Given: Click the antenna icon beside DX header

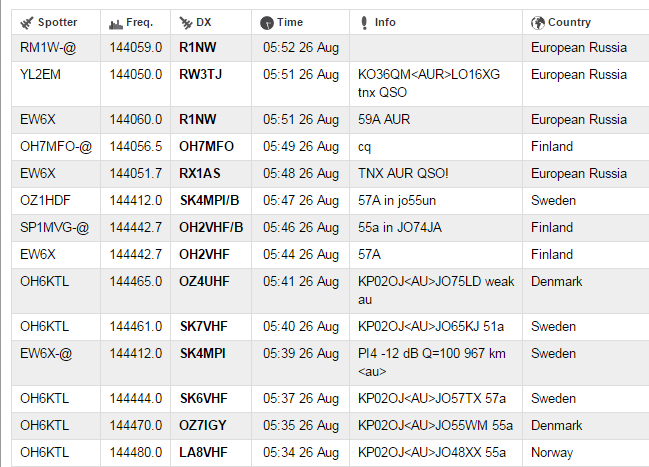Looking at the screenshot, I should (x=185, y=22).
